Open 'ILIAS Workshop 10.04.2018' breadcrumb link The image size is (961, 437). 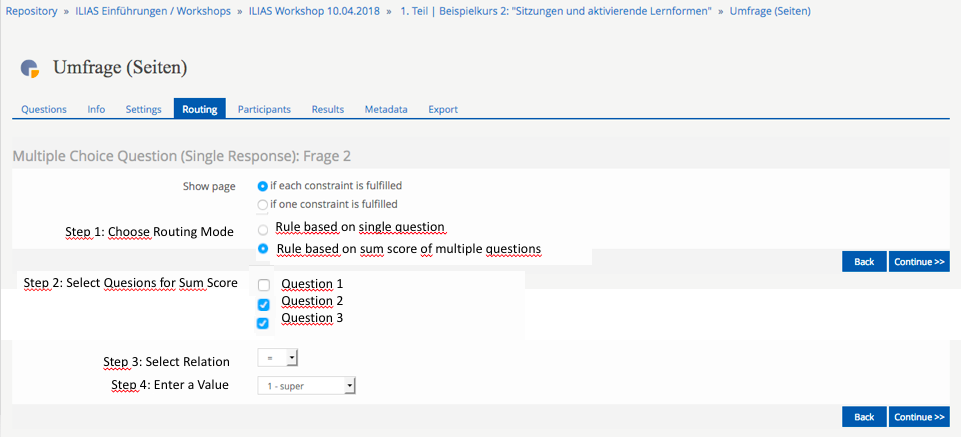pos(315,12)
